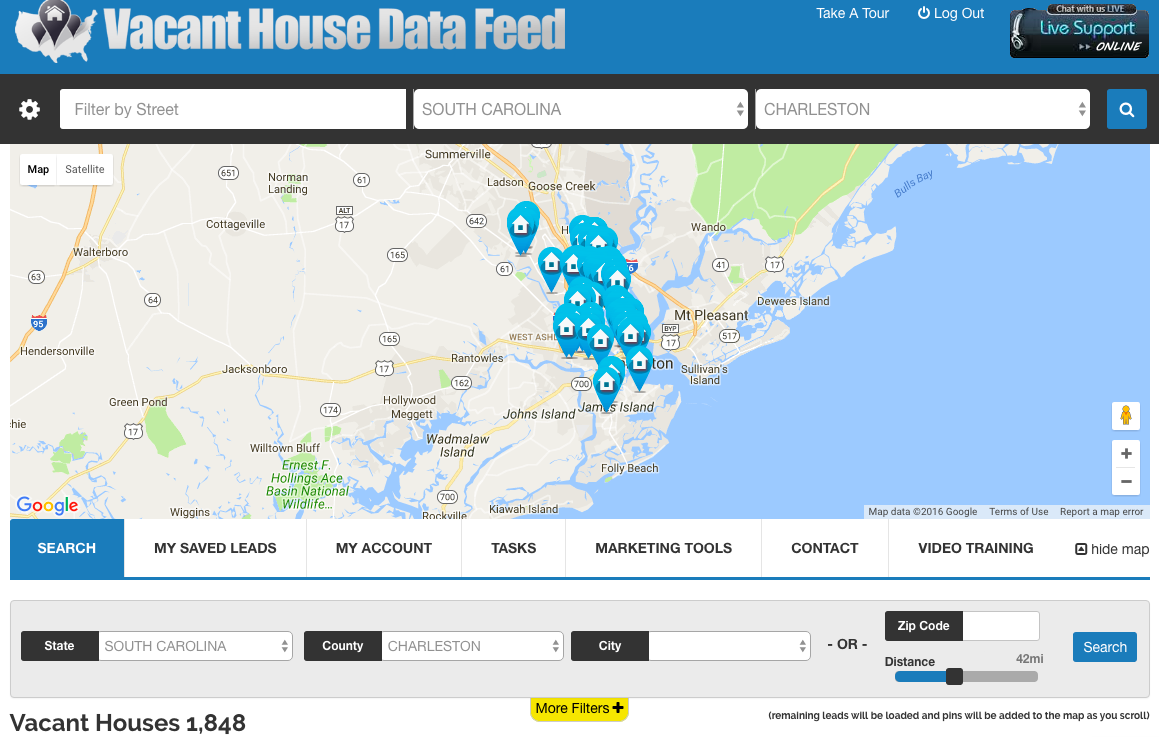1159x737 pixels.
Task: Open the CONTACT tab
Action: click(x=825, y=548)
